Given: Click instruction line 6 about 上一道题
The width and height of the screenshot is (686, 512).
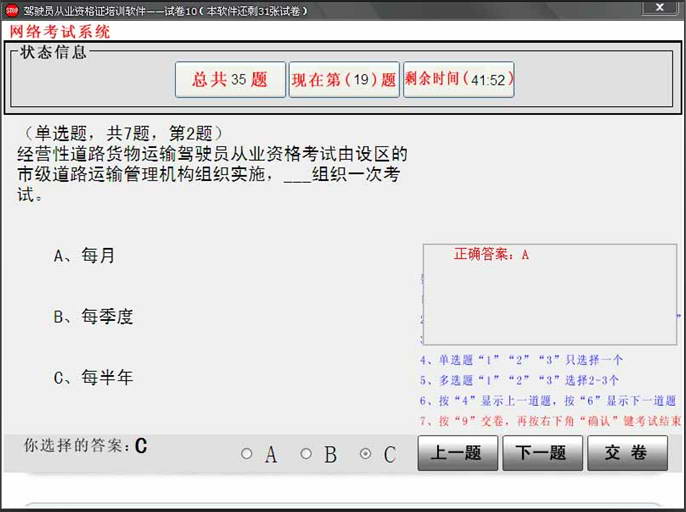Looking at the screenshot, I should (x=548, y=400).
